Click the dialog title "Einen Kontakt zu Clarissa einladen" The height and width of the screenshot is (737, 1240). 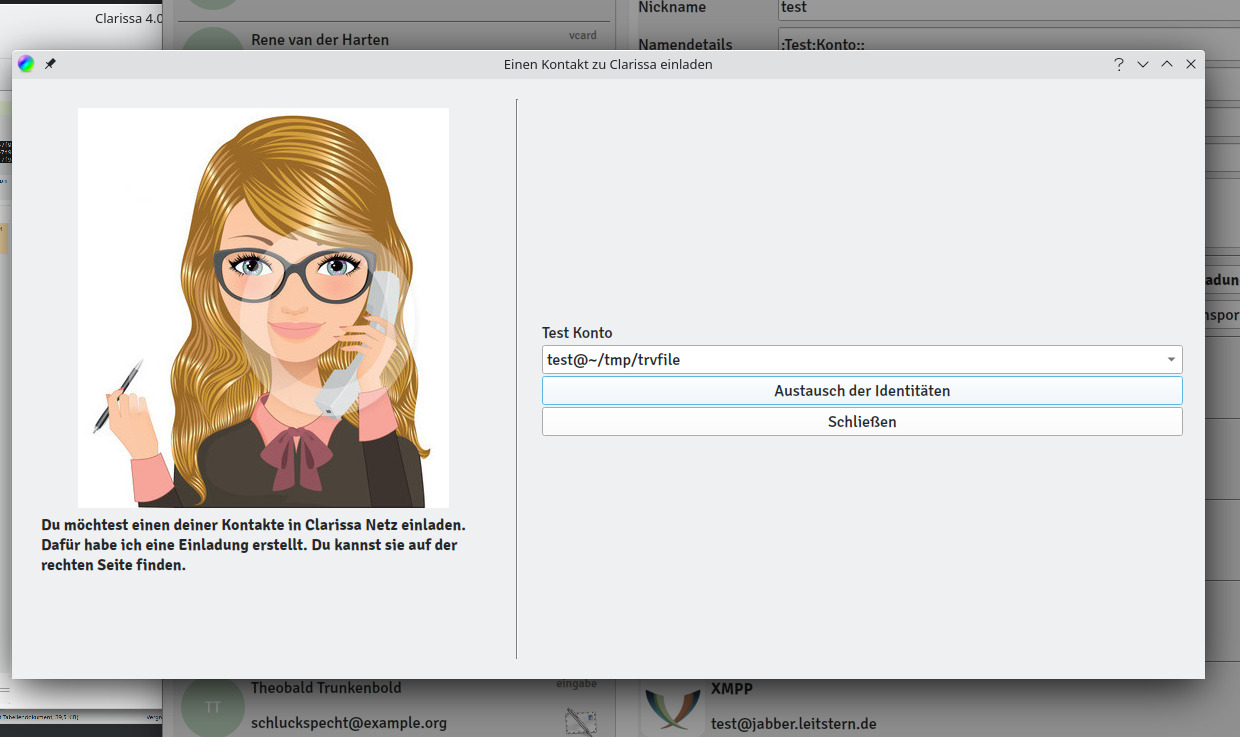point(608,64)
